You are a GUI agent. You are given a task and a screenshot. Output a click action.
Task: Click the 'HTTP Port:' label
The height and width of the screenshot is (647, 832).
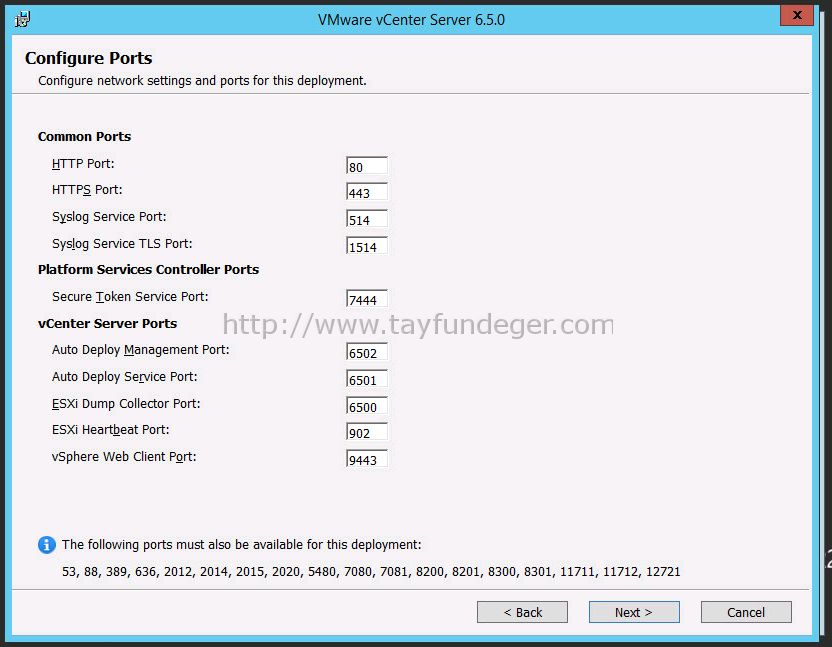[x=83, y=163]
